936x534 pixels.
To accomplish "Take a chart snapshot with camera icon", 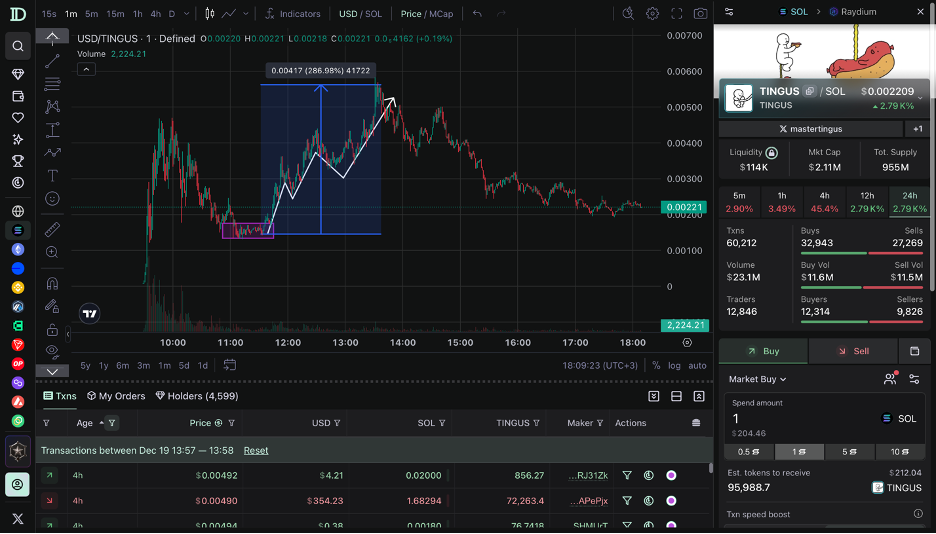I will (700, 14).
